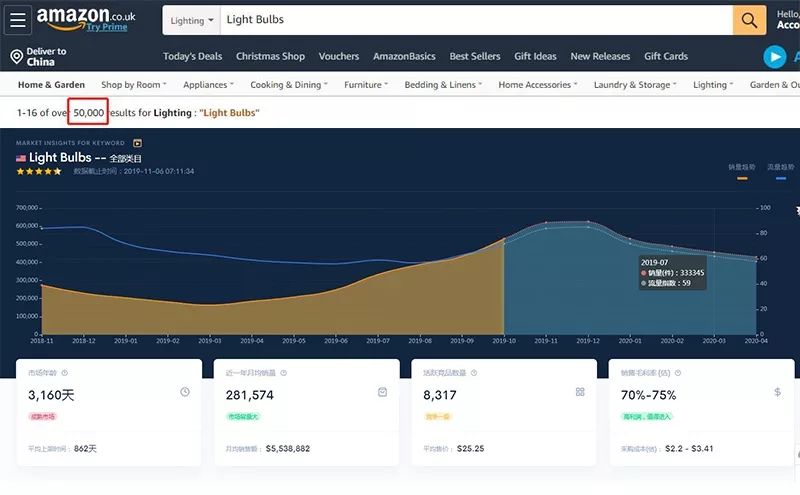800x495 pixels.
Task: Toggle the blue traffic trend legend
Action: click(x=780, y=171)
